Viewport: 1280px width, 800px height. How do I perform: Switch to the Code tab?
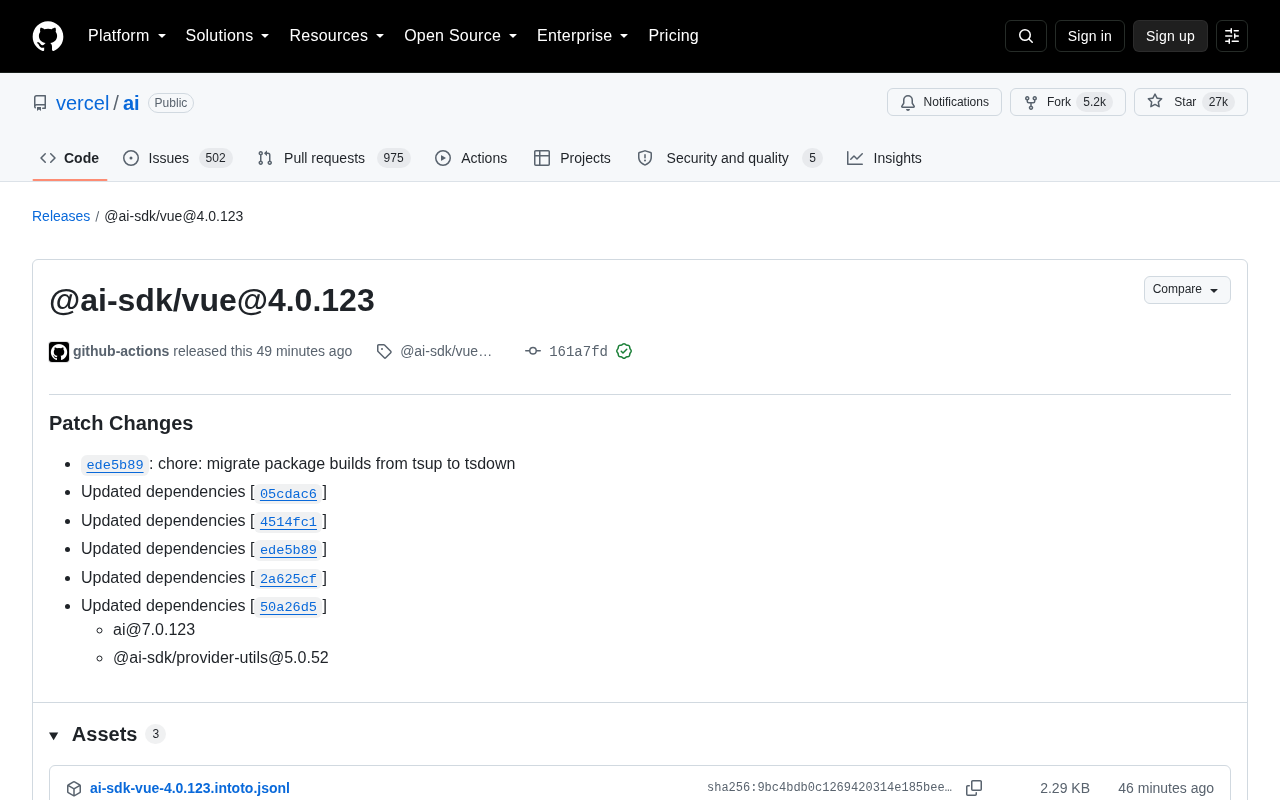(70, 158)
